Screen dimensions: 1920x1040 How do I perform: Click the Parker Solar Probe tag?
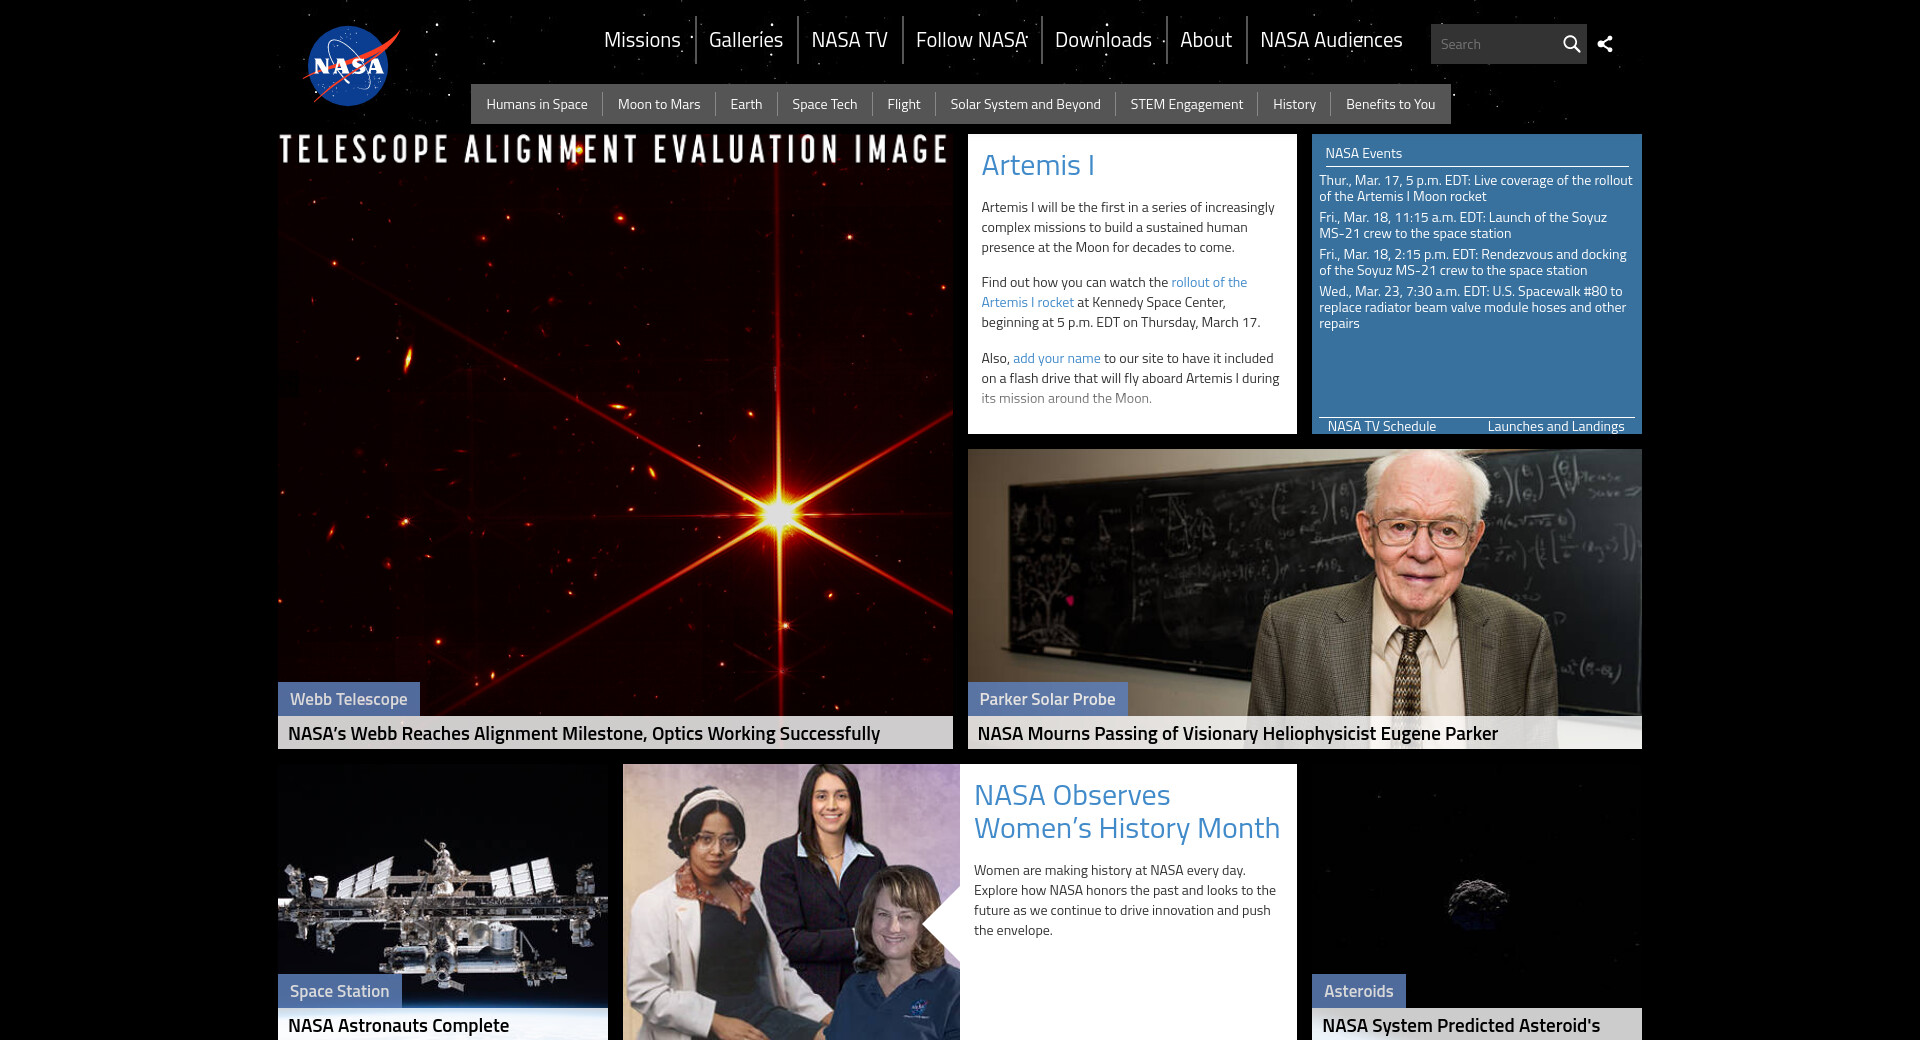(x=1047, y=699)
